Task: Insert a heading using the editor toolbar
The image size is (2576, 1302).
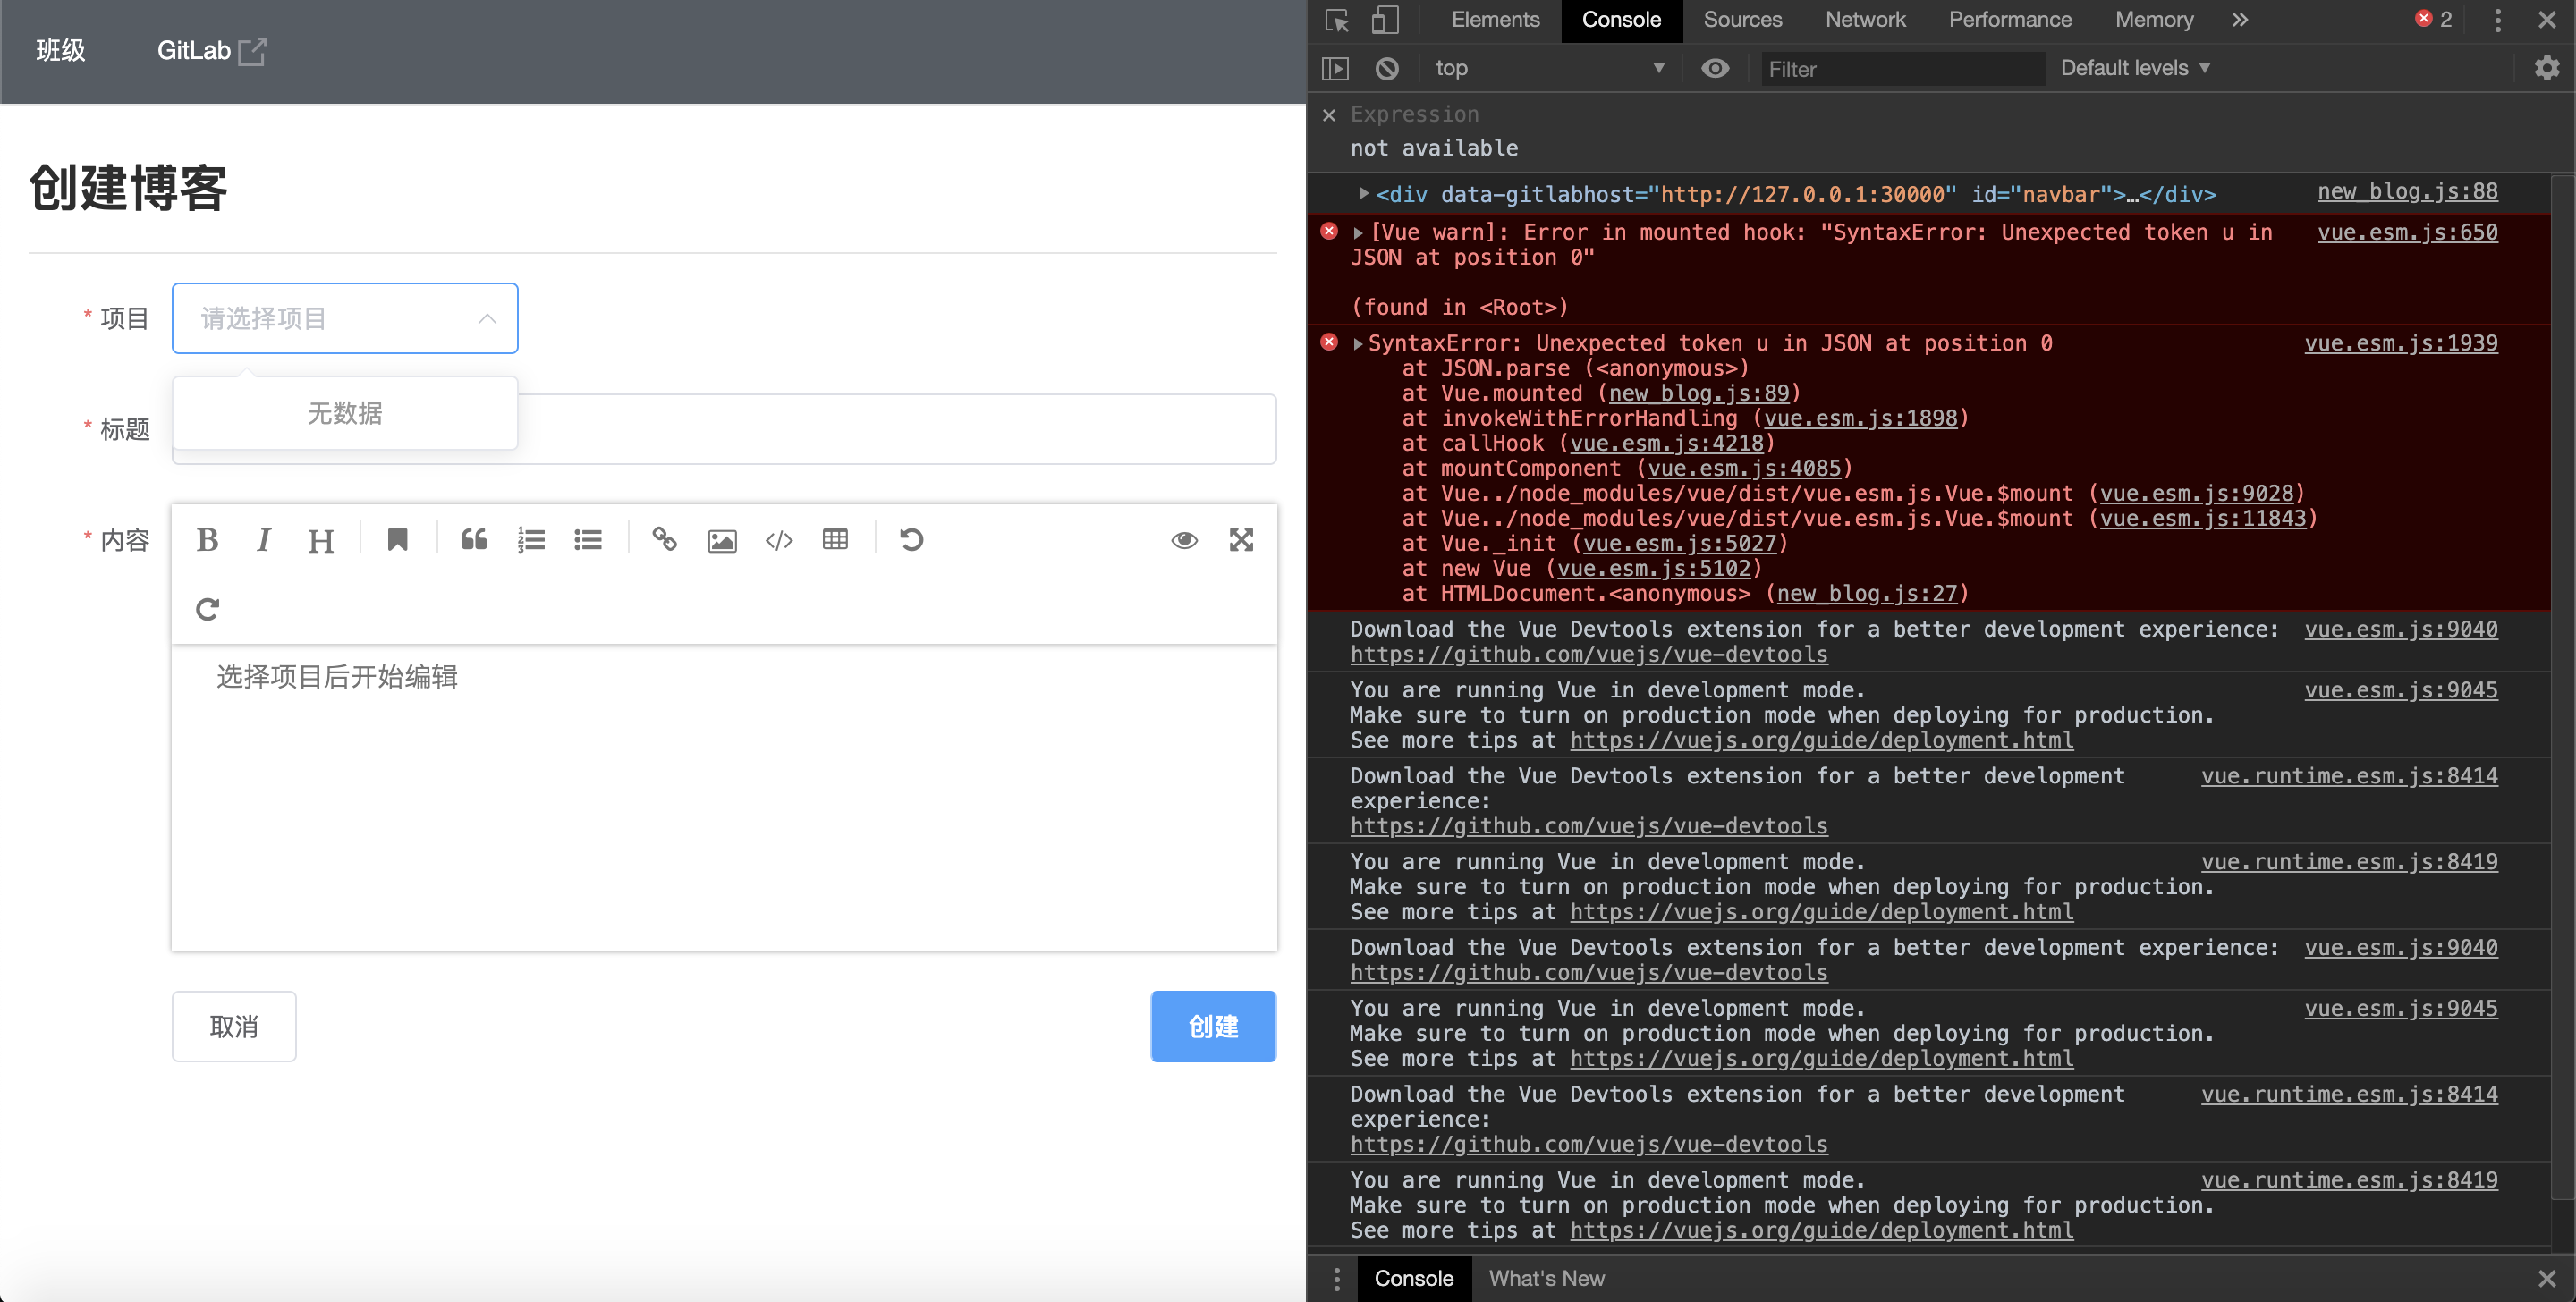Action: click(321, 540)
